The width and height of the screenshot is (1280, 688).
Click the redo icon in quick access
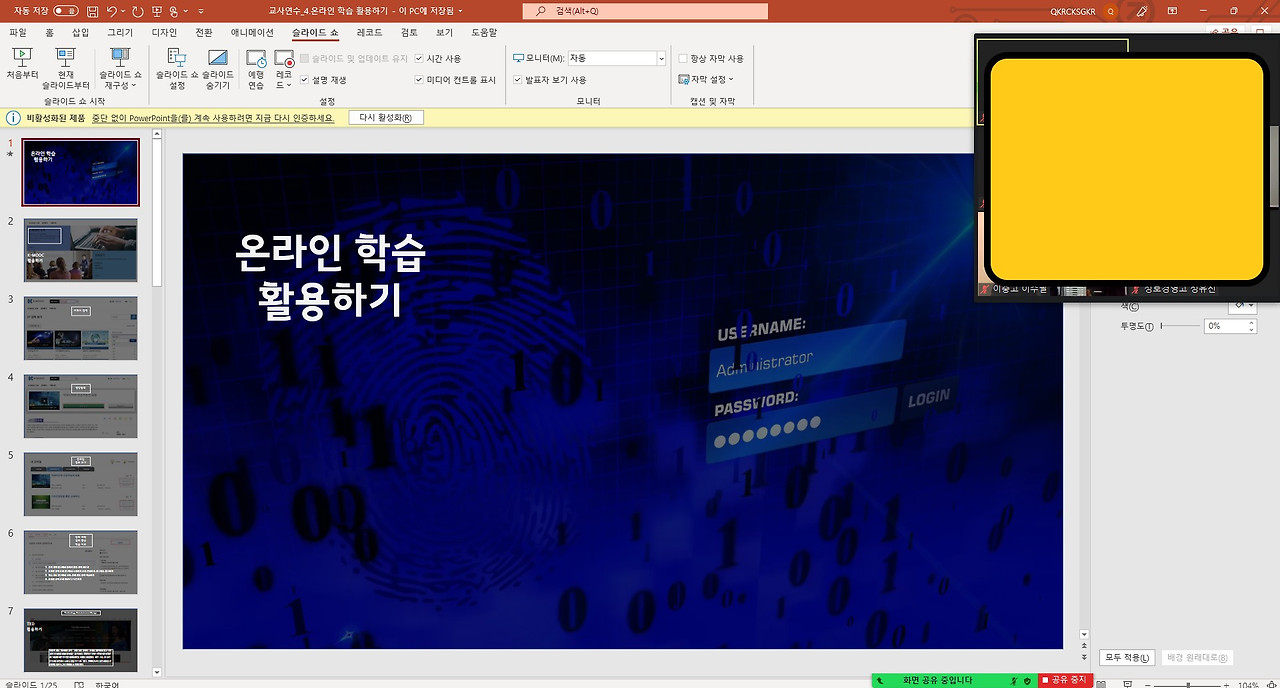[x=138, y=11]
